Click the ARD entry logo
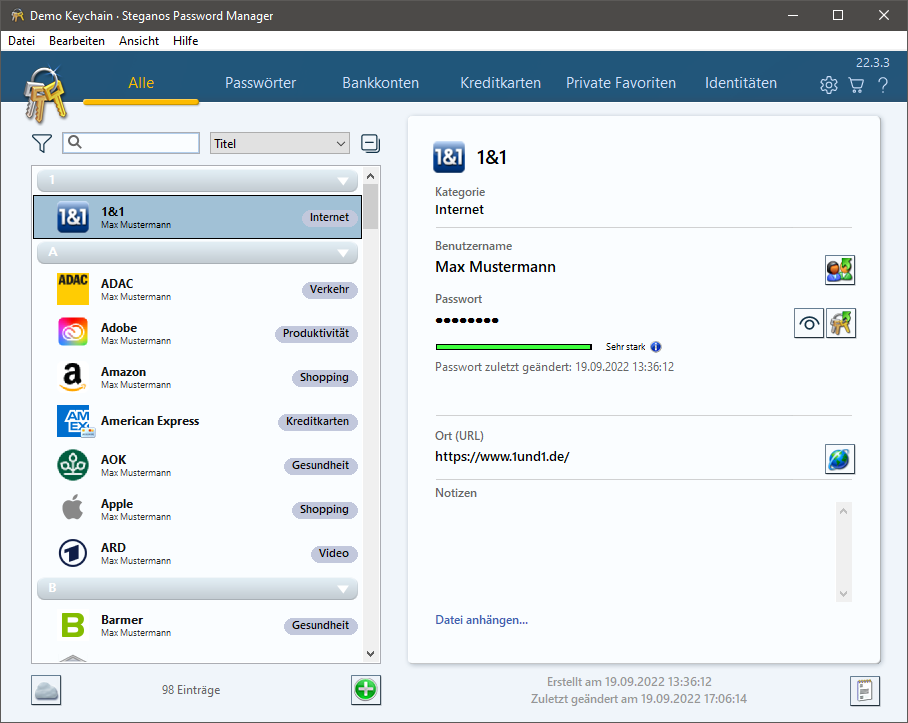Screen dimensions: 908x723 (x=73, y=553)
